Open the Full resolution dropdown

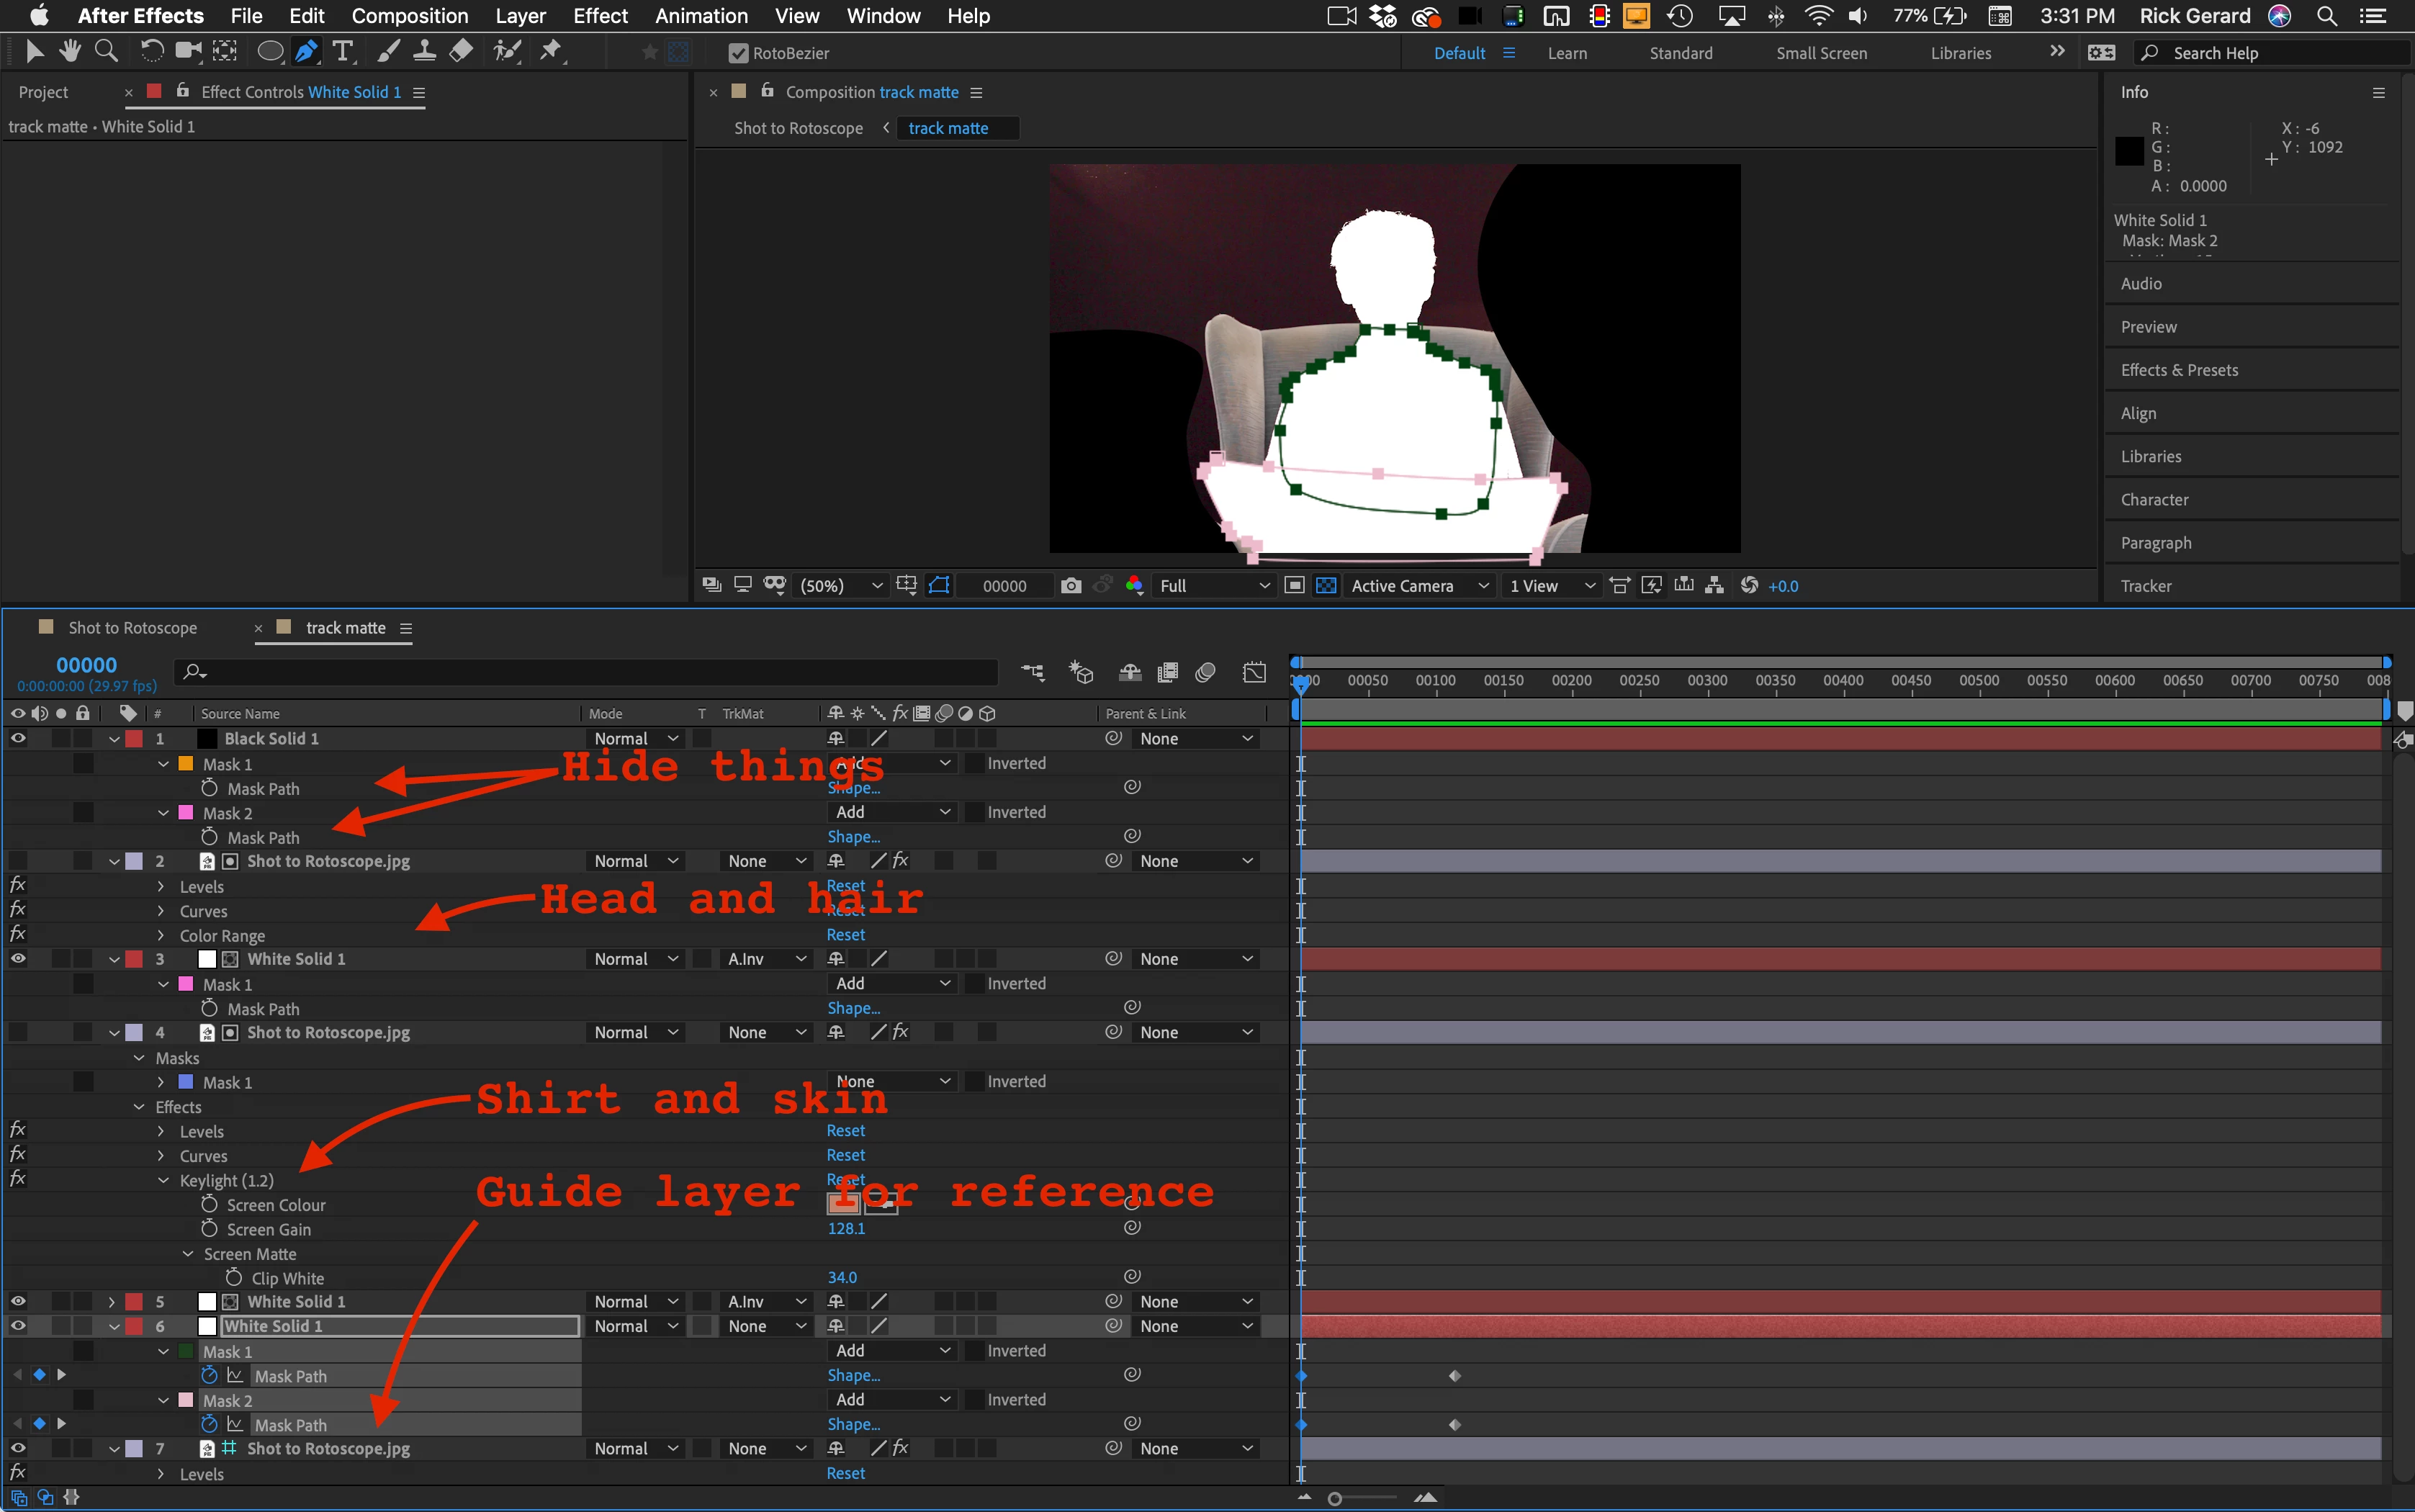tap(1213, 586)
